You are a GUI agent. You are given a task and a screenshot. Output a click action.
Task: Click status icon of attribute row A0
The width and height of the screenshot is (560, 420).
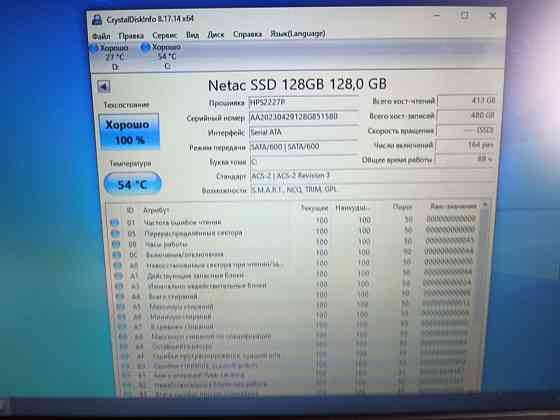point(118,266)
